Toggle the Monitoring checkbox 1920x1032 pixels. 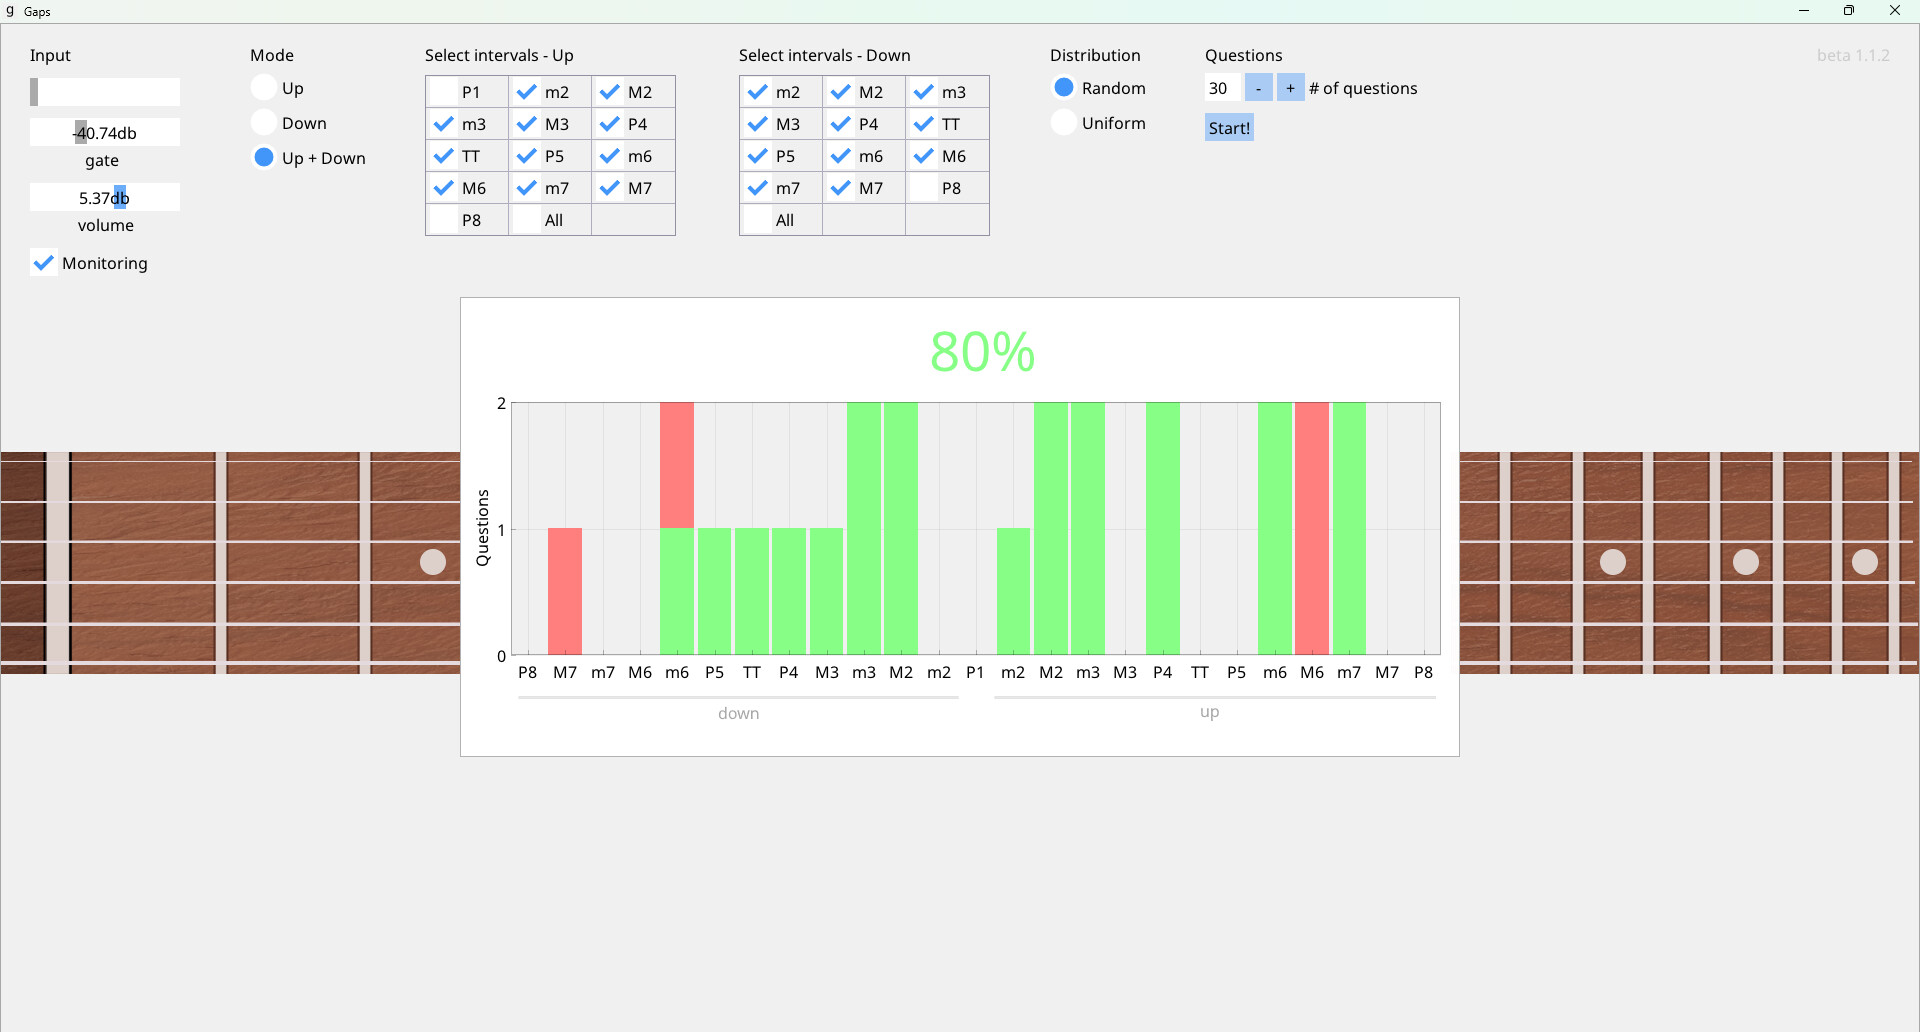pos(44,263)
